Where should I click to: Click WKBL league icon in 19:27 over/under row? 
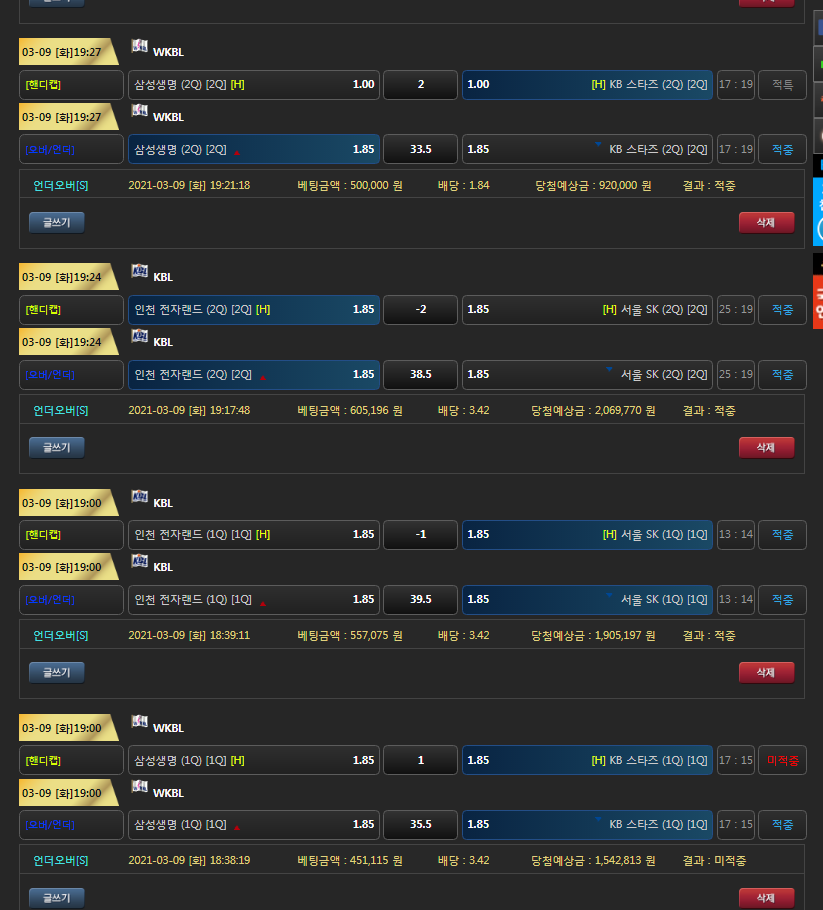pos(139,112)
